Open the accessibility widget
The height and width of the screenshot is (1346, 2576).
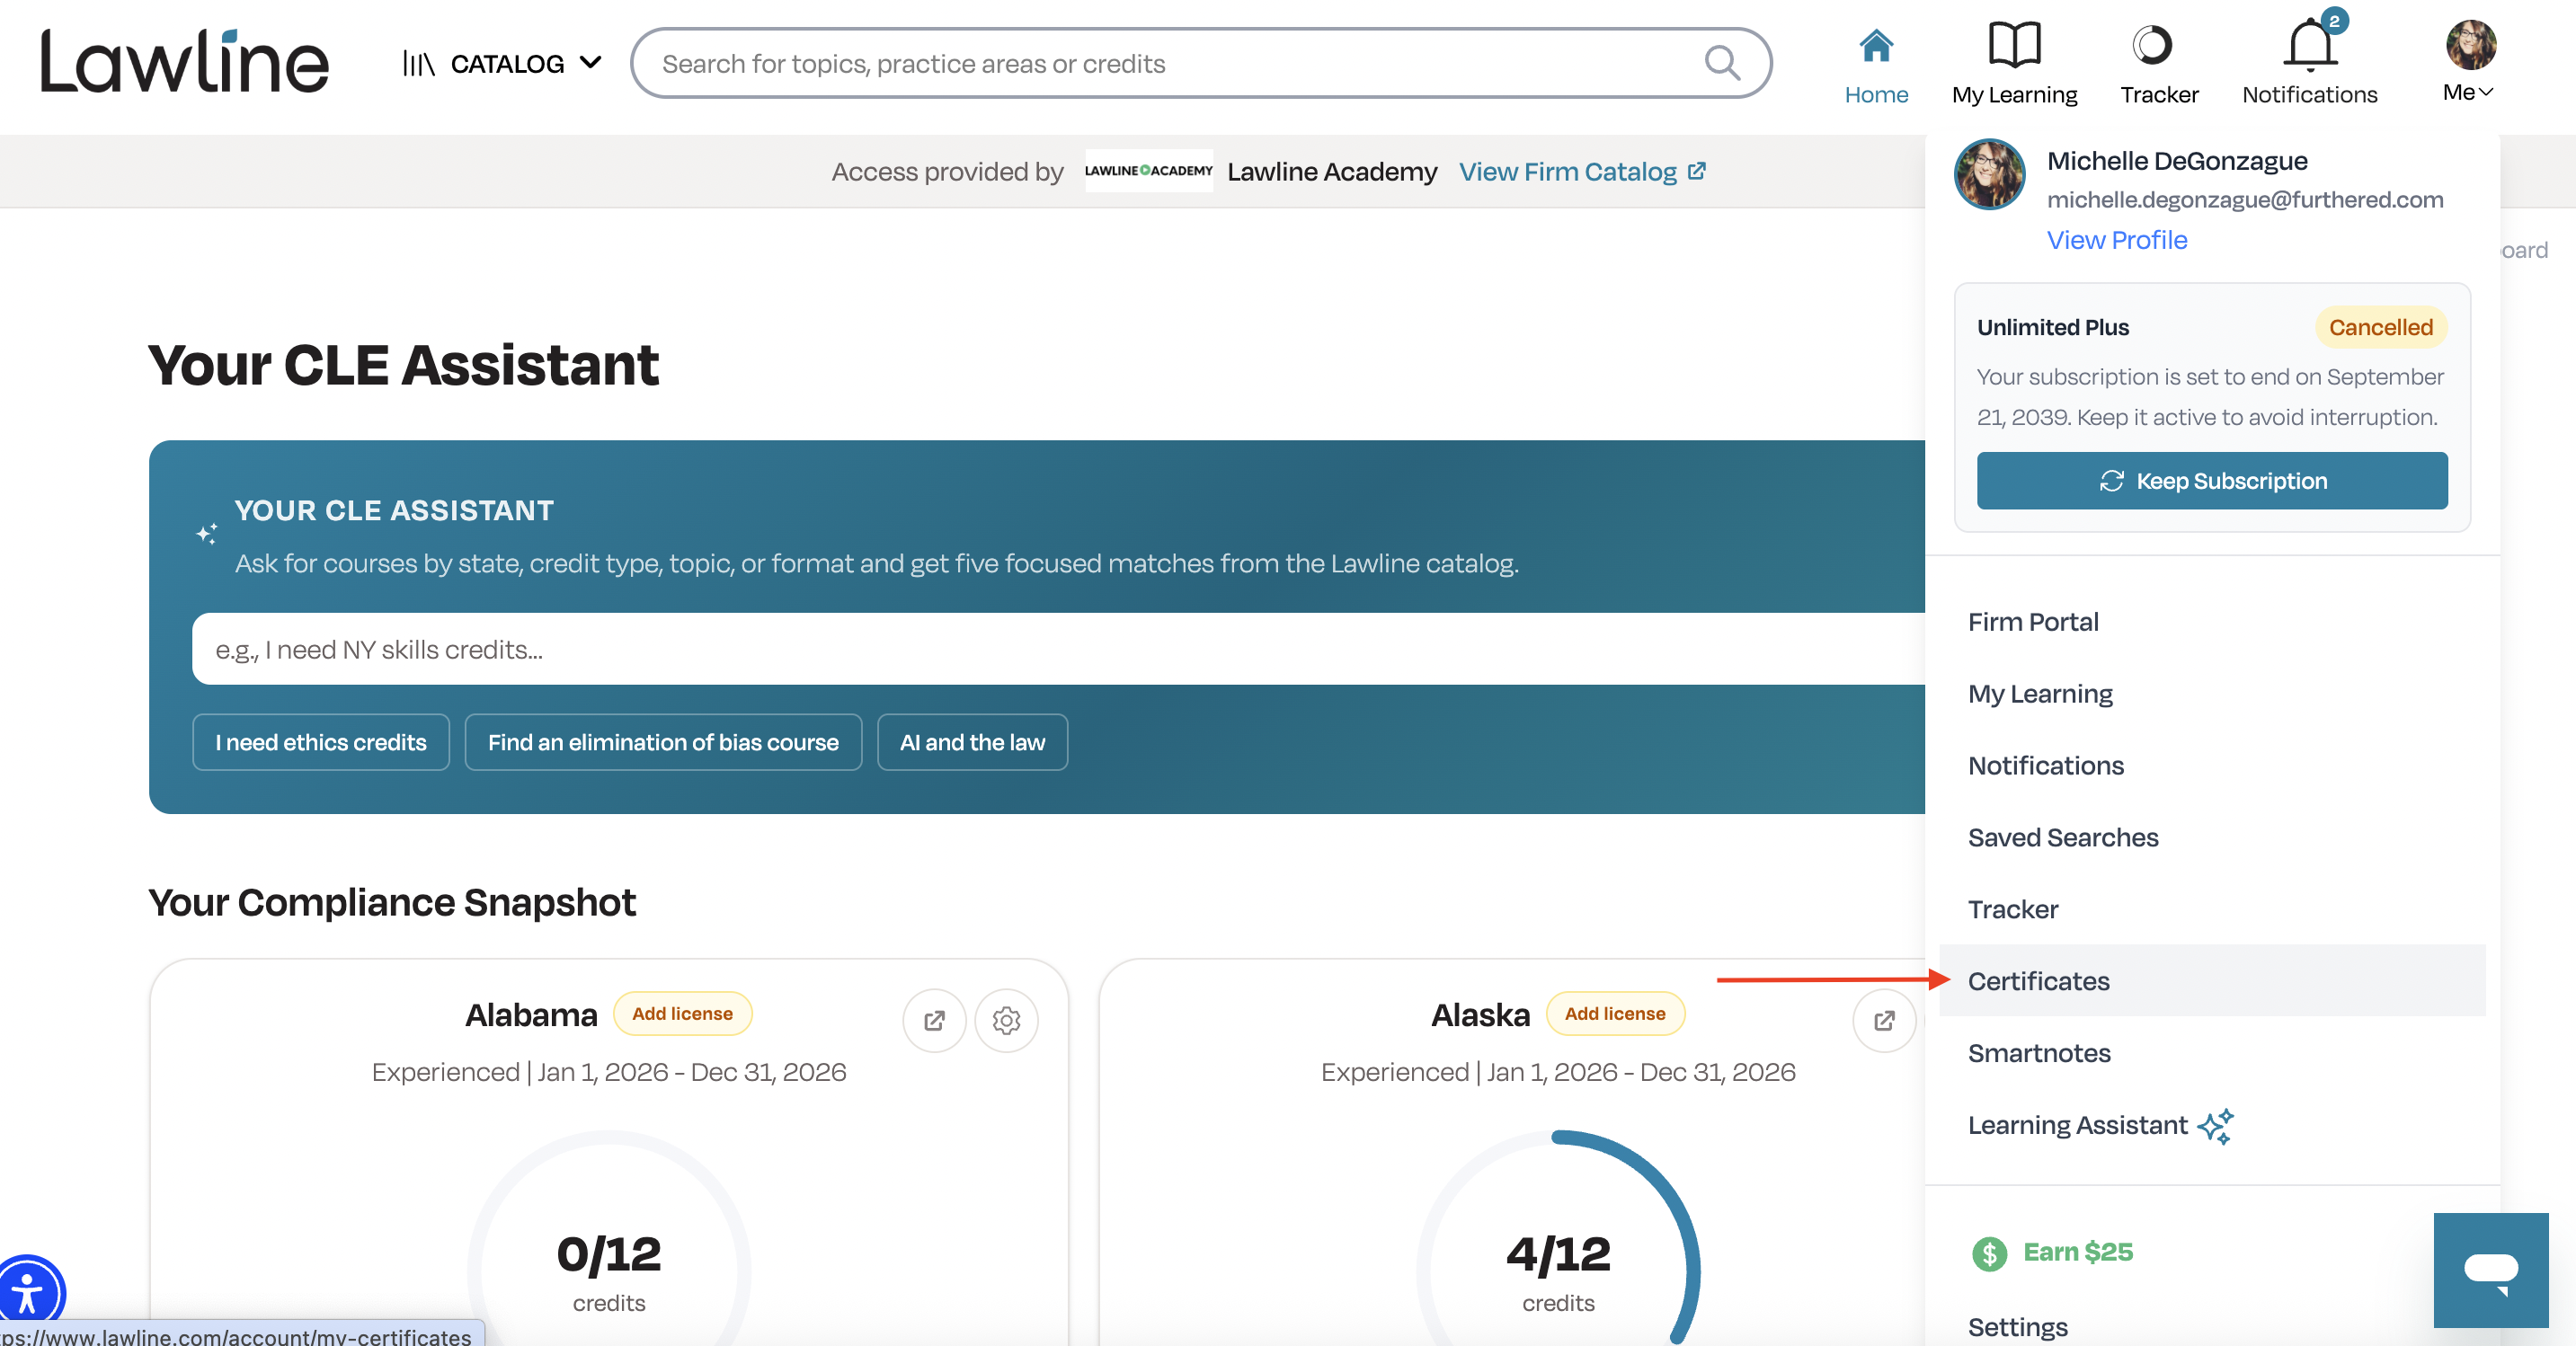coord(30,1293)
